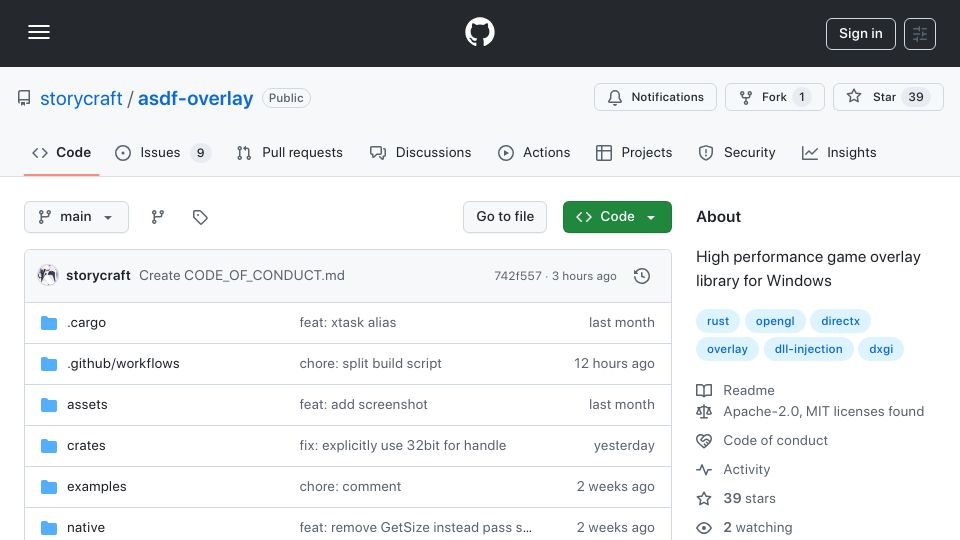Expand the main branch dropdown

pyautogui.click(x=77, y=217)
